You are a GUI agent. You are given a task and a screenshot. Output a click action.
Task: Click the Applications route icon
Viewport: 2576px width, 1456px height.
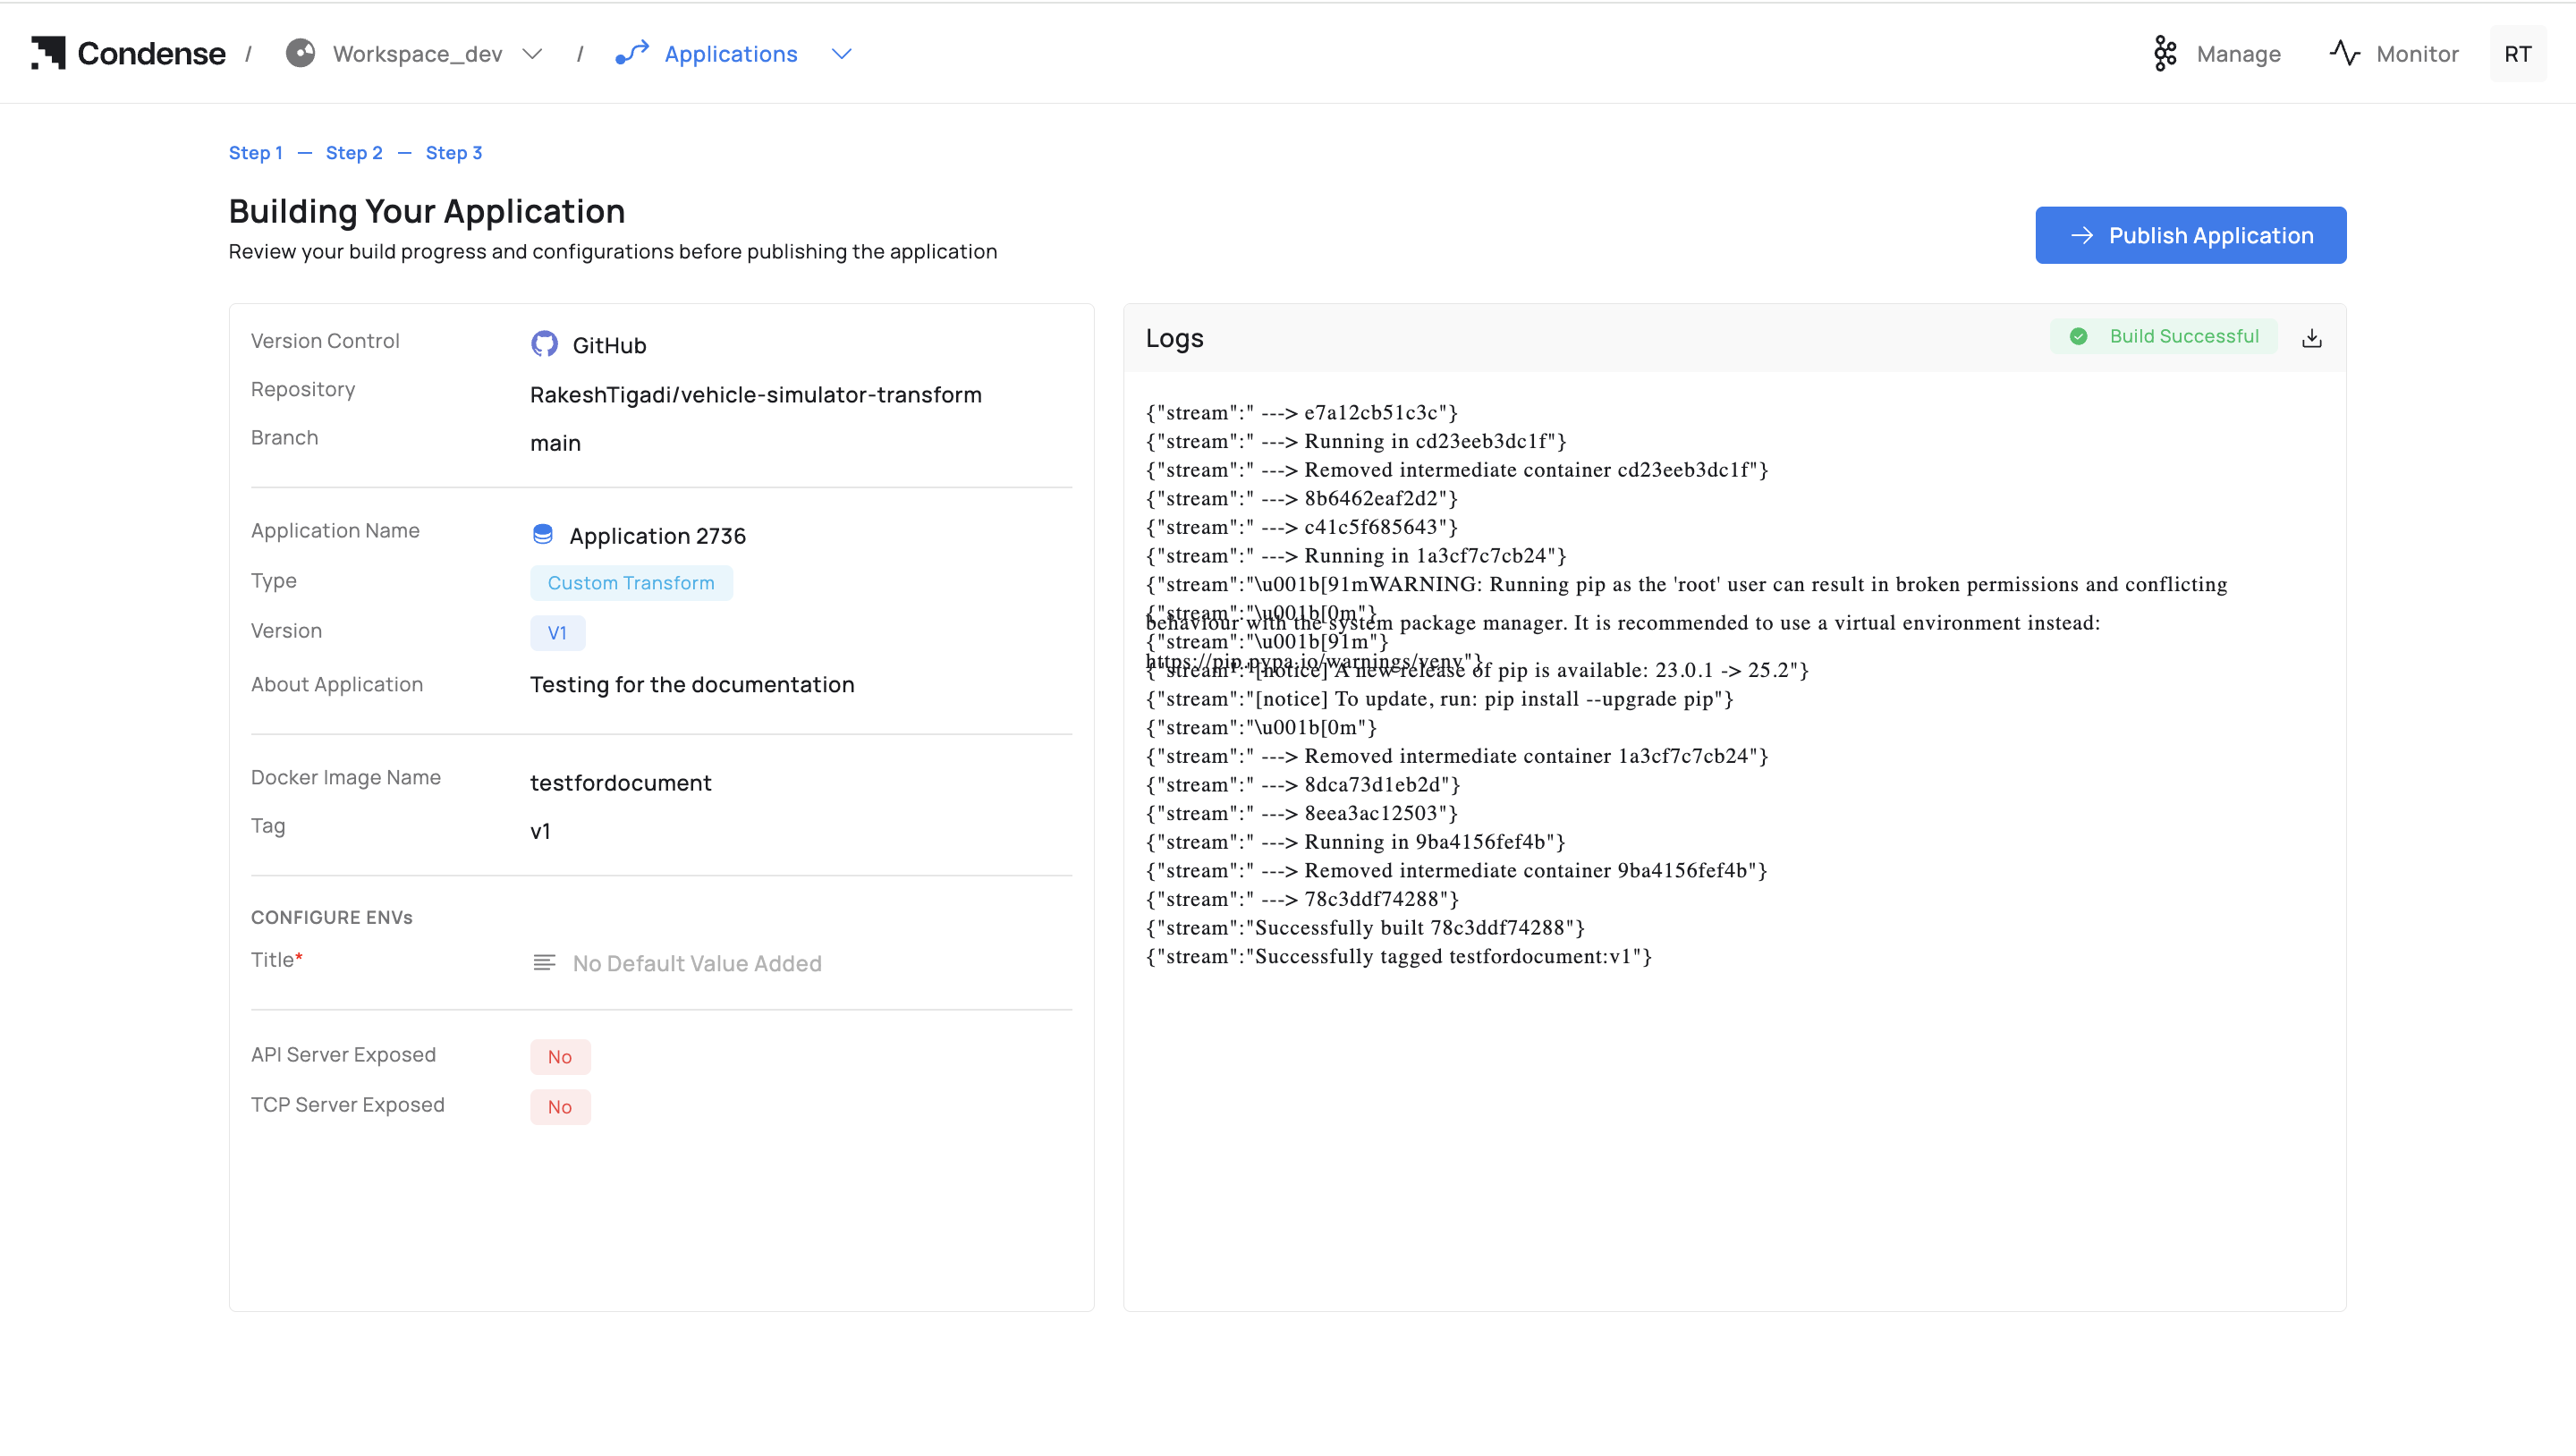coord(632,53)
